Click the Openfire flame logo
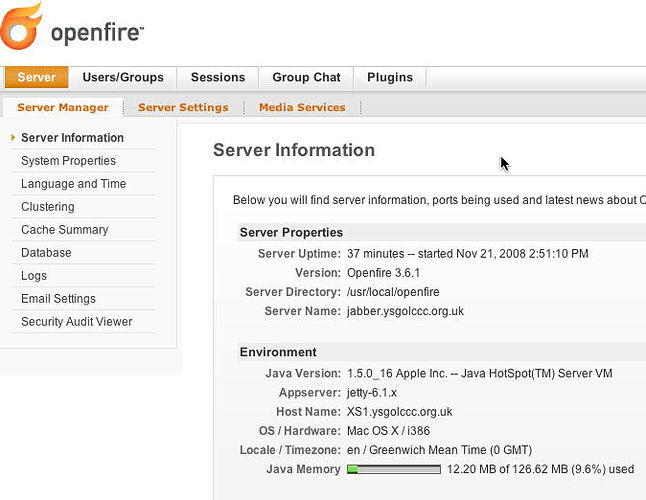Screen dimensions: 646x500 [x=21, y=26]
